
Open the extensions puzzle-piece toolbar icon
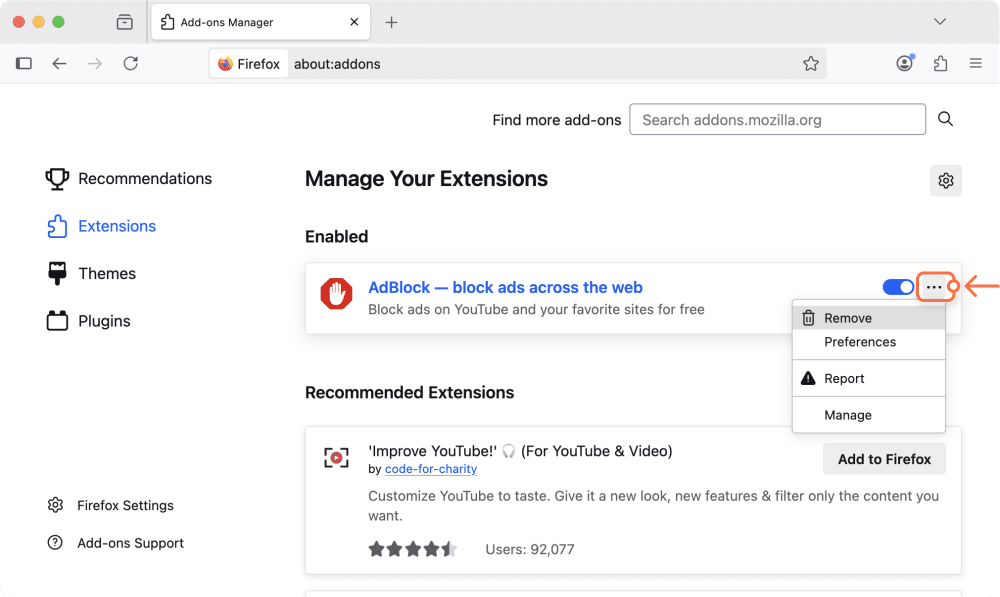click(x=940, y=63)
